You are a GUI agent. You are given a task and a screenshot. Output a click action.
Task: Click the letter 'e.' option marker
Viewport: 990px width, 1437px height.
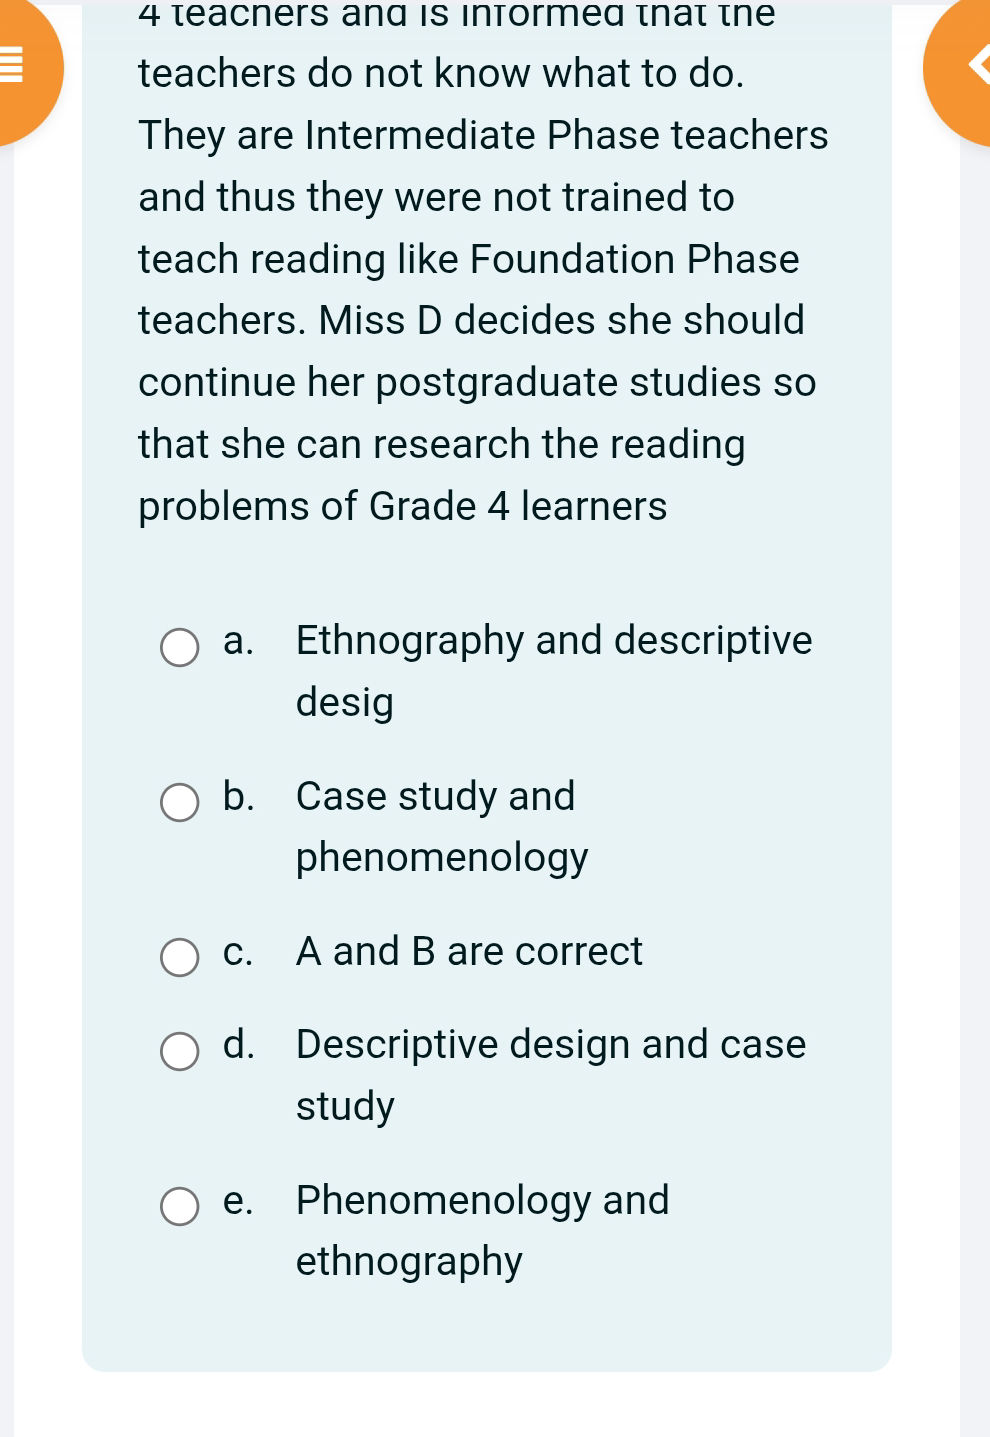(x=238, y=1201)
